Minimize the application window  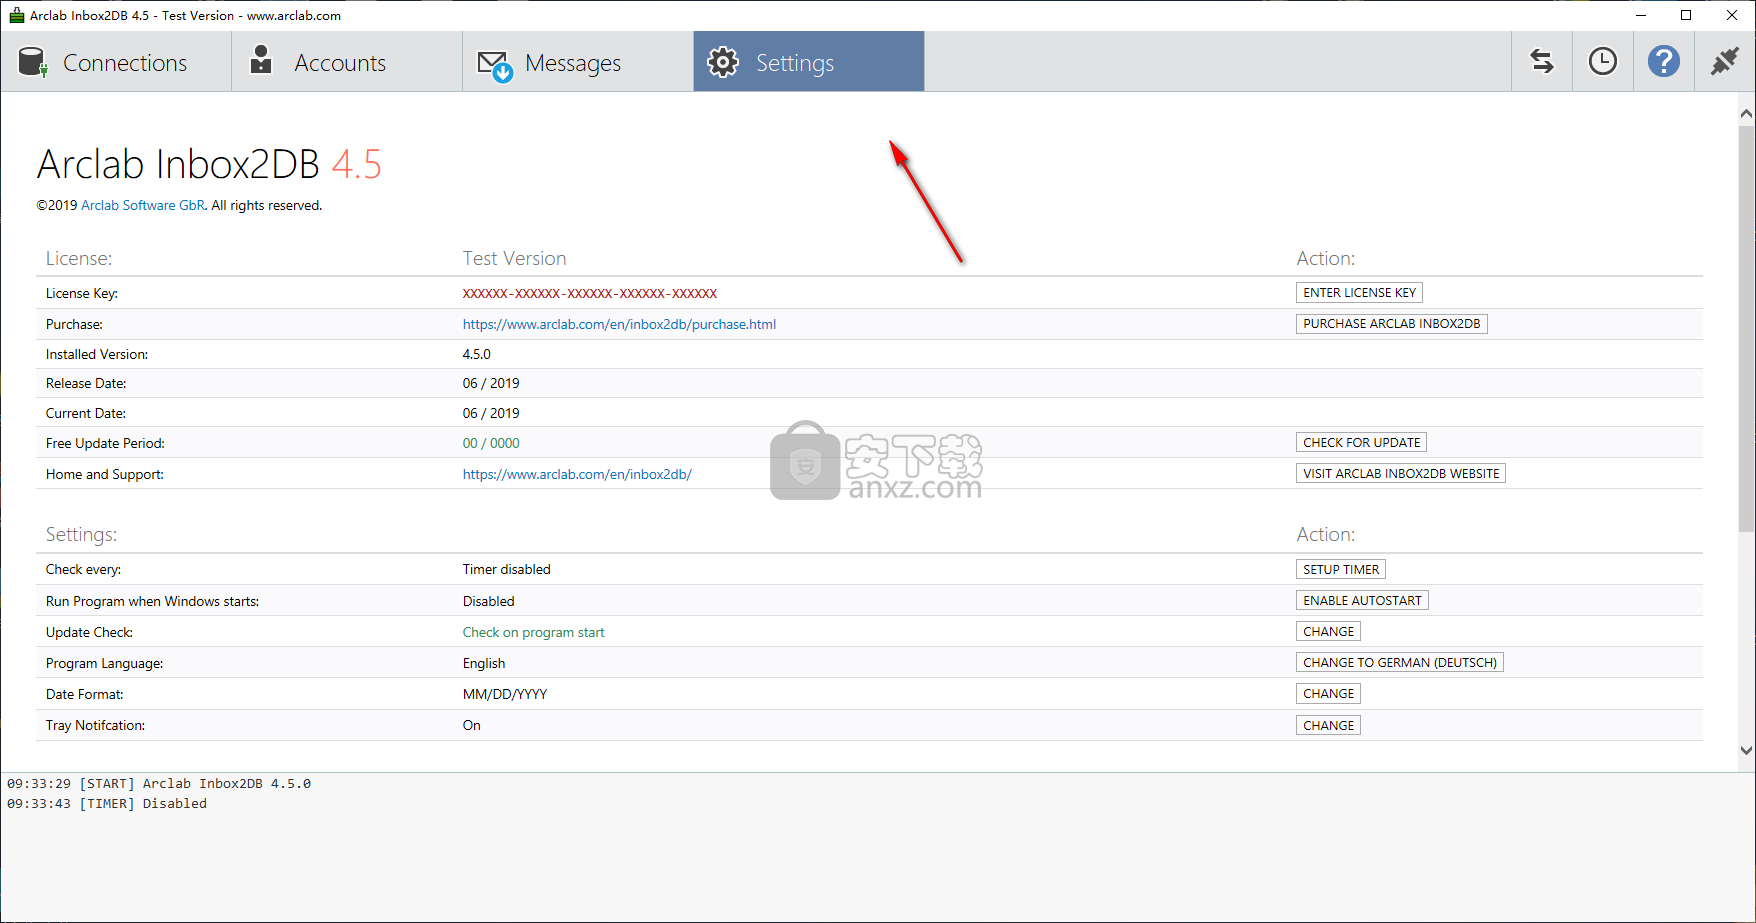[1641, 15]
